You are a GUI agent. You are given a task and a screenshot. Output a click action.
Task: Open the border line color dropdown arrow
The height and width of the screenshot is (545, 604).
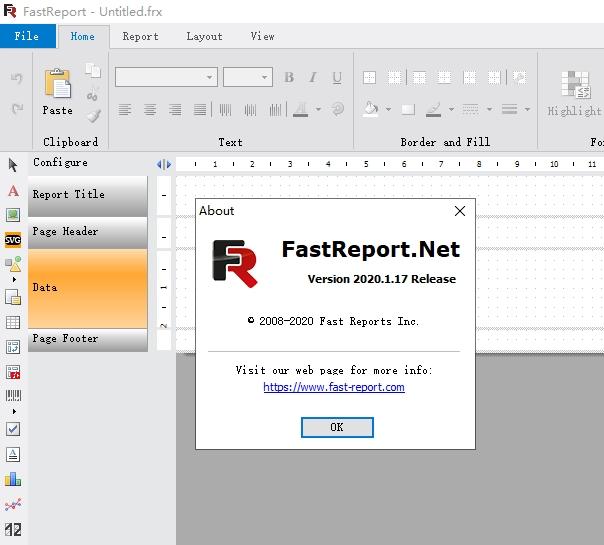pyautogui.click(x=451, y=109)
